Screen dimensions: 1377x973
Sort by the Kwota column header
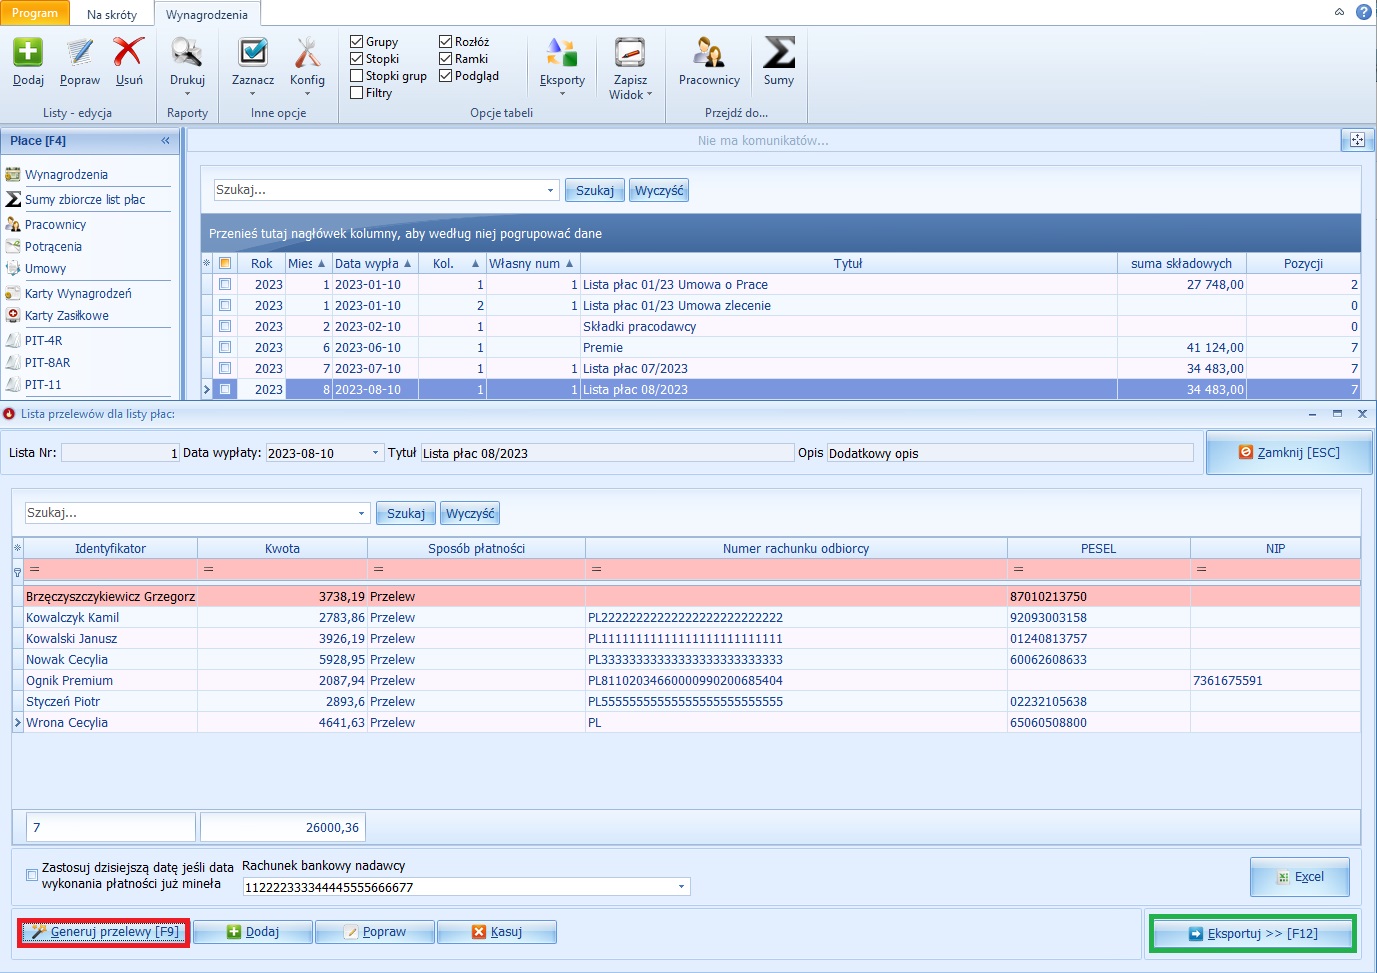[x=282, y=548]
